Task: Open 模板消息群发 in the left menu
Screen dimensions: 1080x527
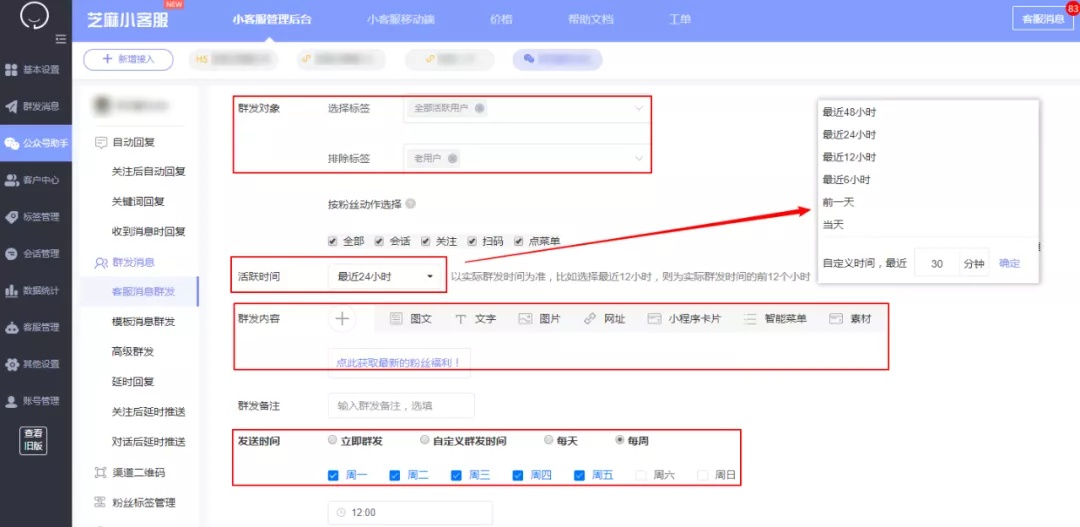Action: (x=143, y=322)
